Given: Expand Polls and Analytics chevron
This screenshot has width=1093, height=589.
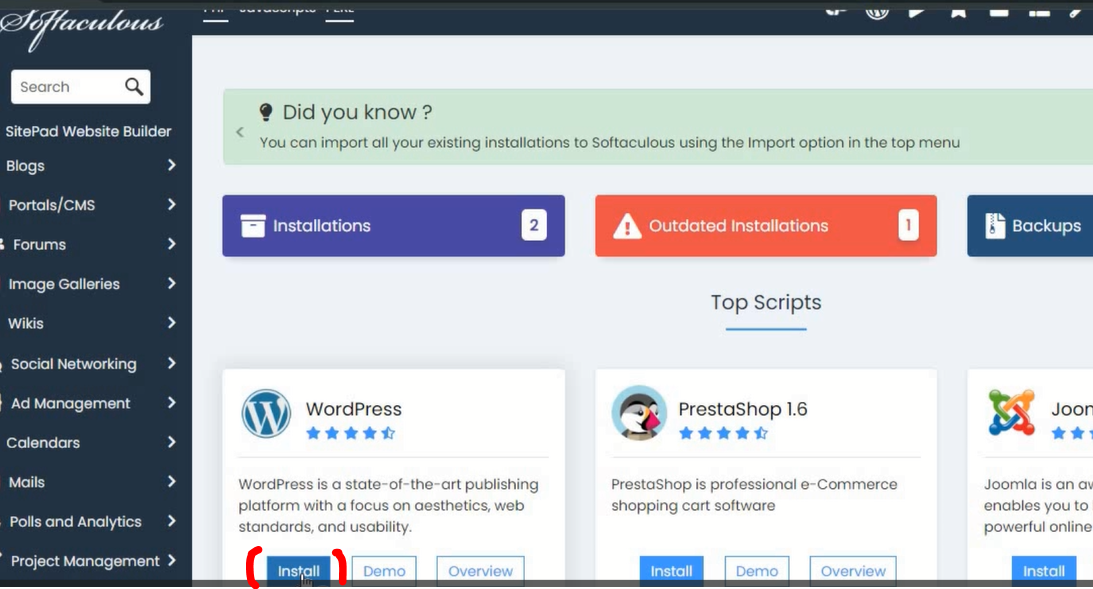Looking at the screenshot, I should click(171, 521).
